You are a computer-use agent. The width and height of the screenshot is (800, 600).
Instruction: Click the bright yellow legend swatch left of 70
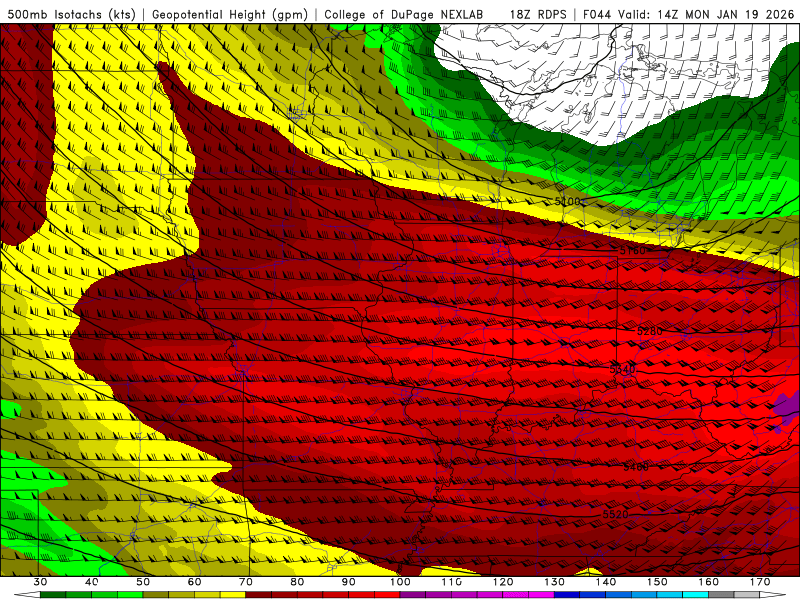tap(233, 595)
